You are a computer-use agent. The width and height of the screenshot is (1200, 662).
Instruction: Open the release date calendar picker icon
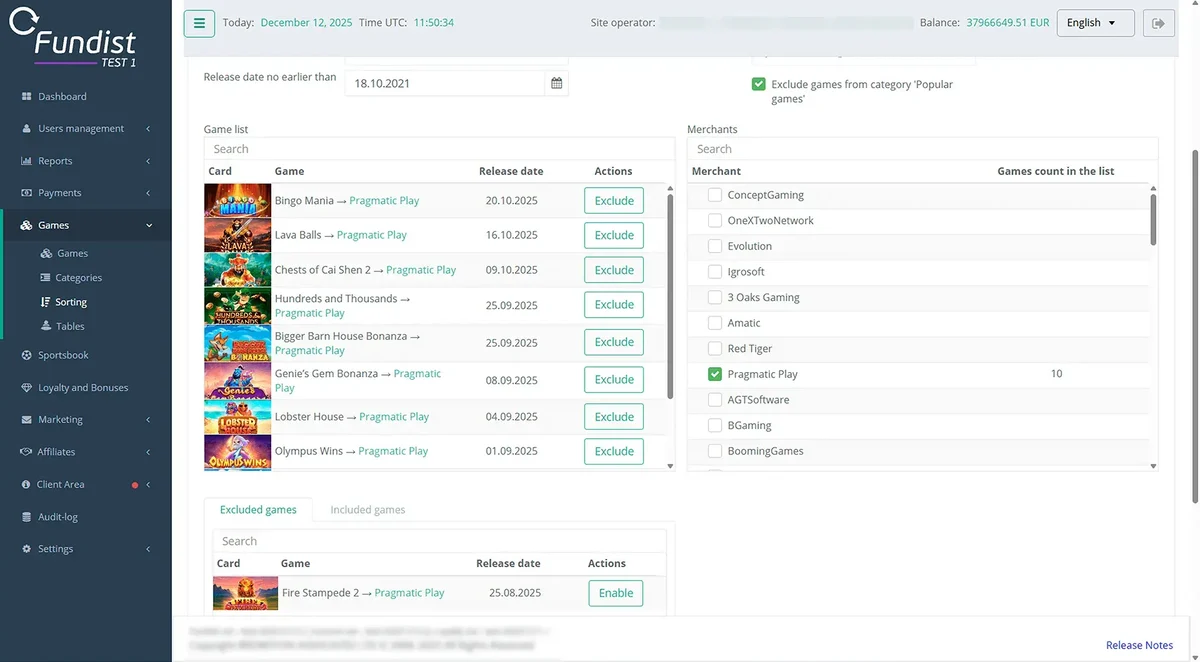tap(557, 83)
